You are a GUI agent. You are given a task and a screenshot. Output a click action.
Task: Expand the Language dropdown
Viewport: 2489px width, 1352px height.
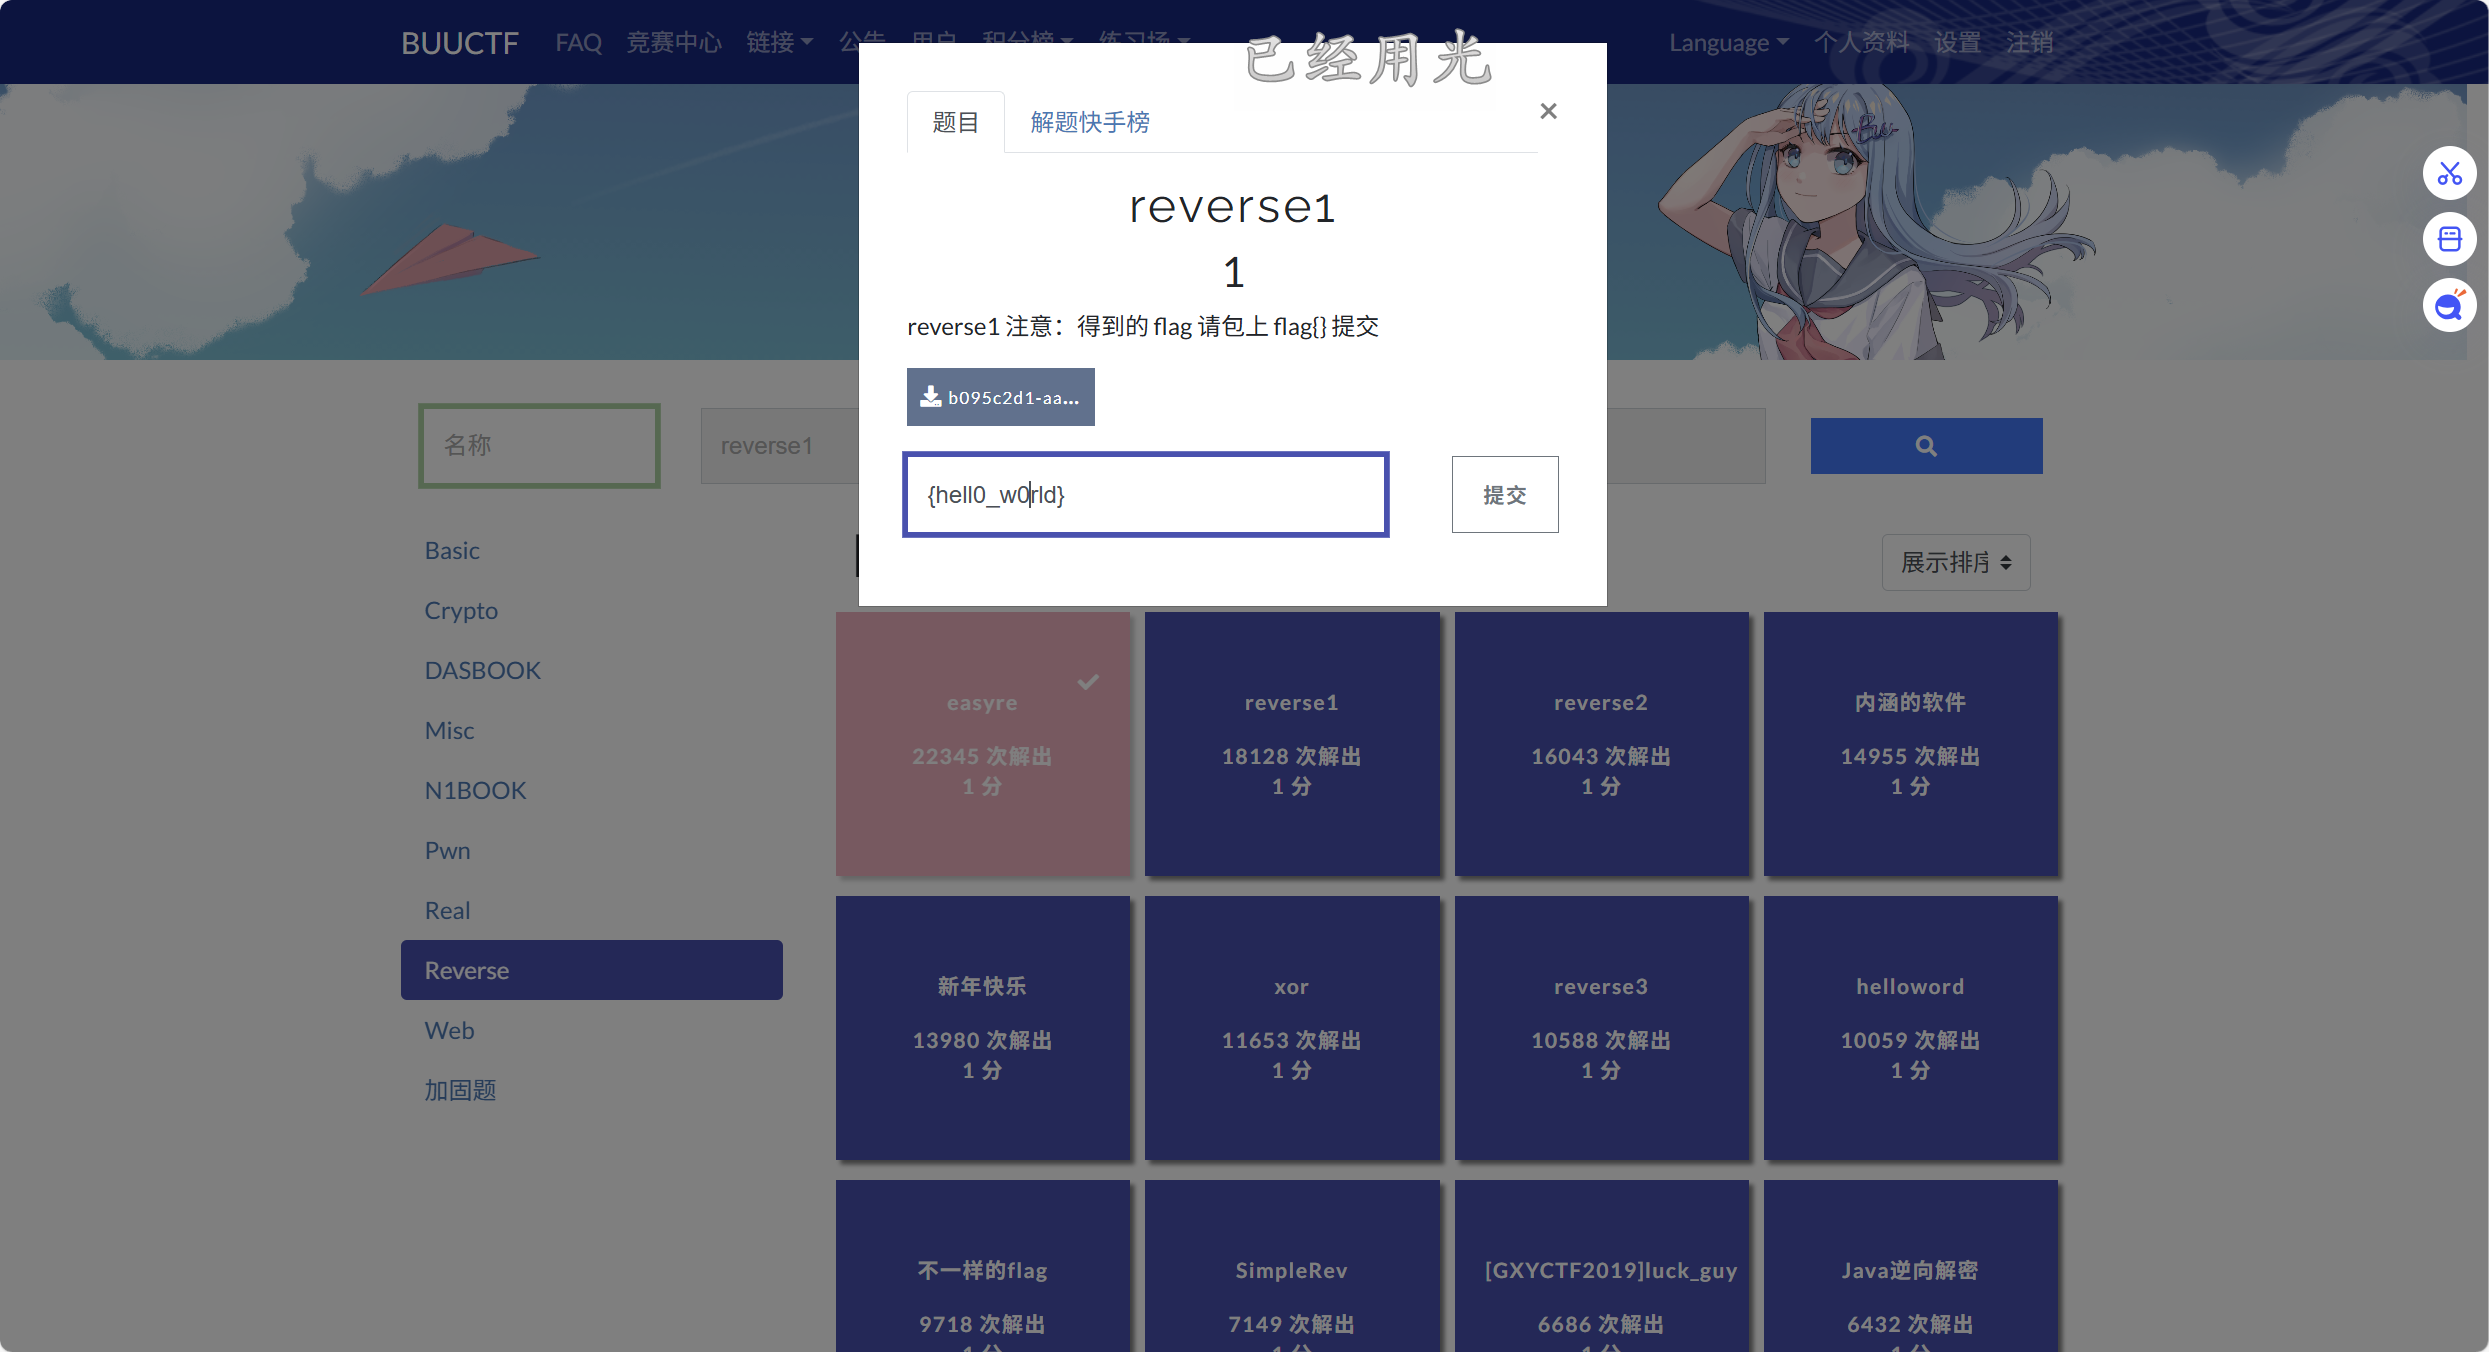tap(1728, 43)
